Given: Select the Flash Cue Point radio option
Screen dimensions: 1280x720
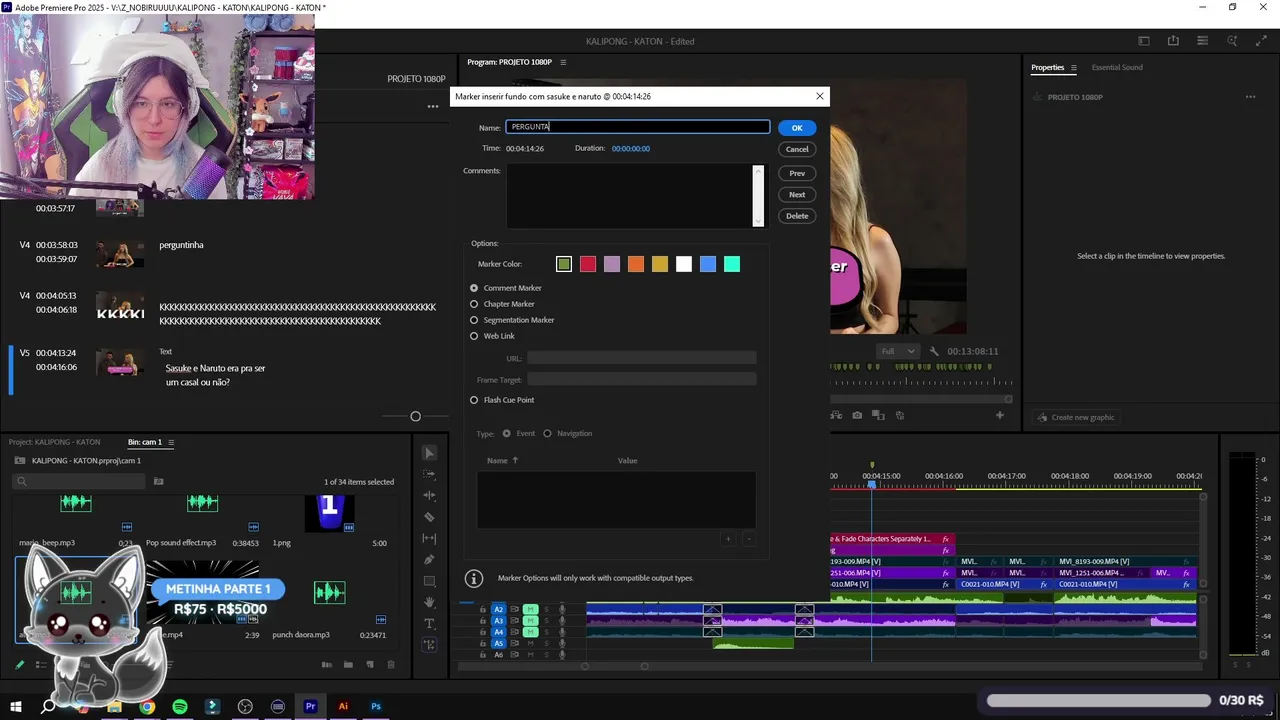Looking at the screenshot, I should tap(474, 400).
